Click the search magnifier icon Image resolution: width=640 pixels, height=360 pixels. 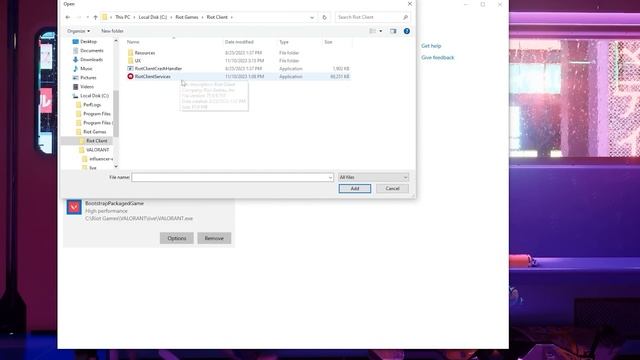pos(405,17)
